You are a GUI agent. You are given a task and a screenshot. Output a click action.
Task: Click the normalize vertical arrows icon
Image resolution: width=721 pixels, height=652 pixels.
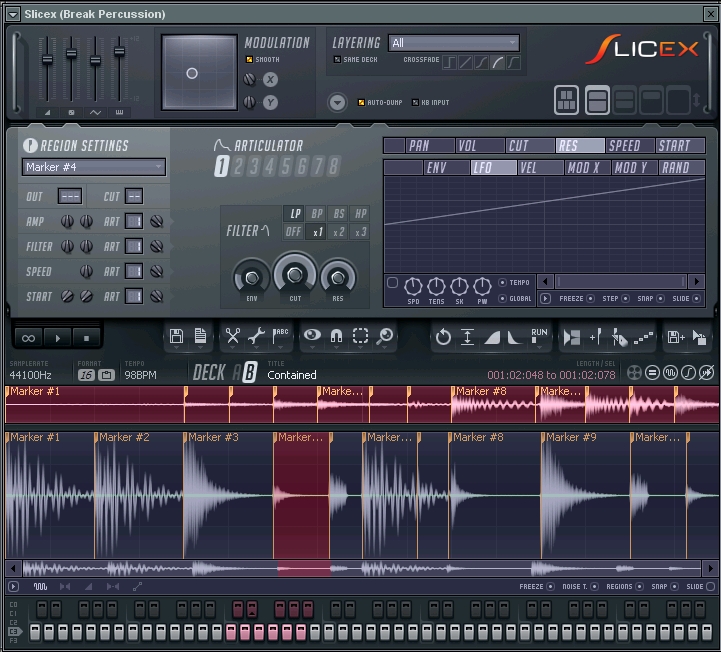tap(467, 337)
